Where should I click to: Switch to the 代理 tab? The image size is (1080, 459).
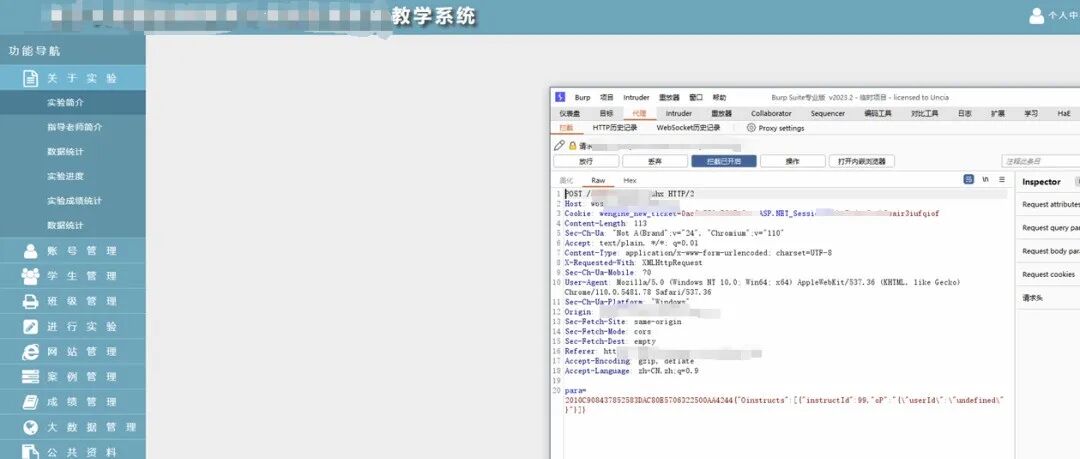(639, 114)
